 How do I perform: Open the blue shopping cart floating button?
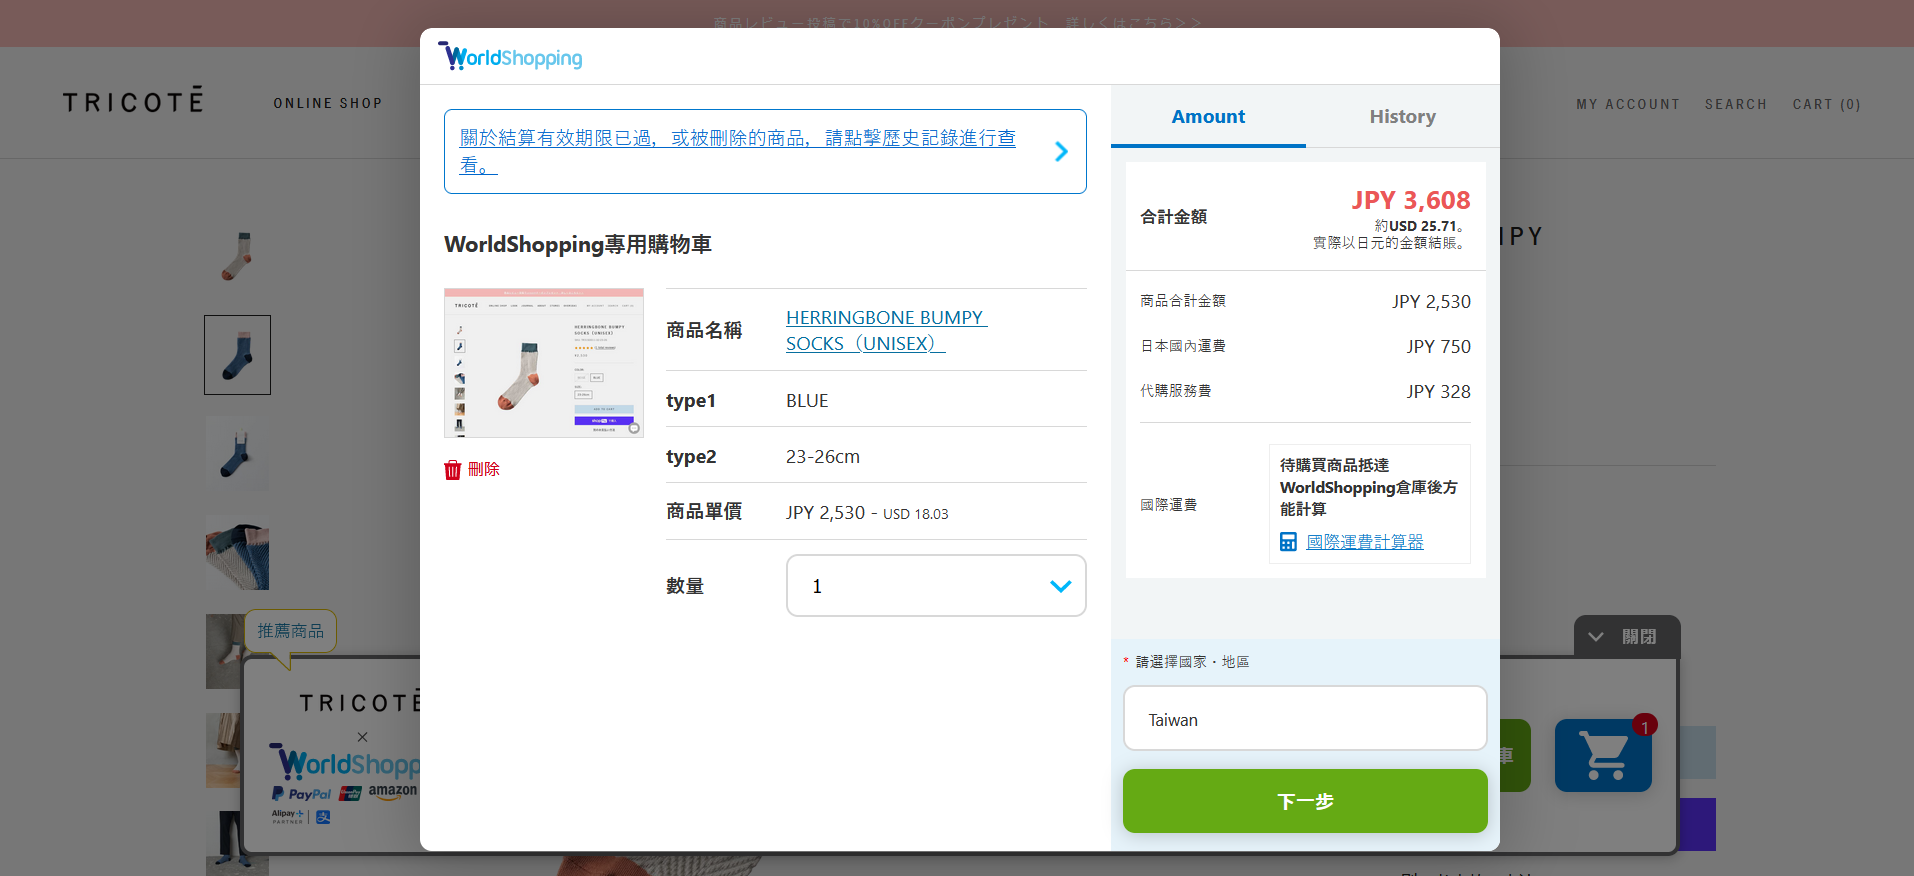coord(1603,755)
